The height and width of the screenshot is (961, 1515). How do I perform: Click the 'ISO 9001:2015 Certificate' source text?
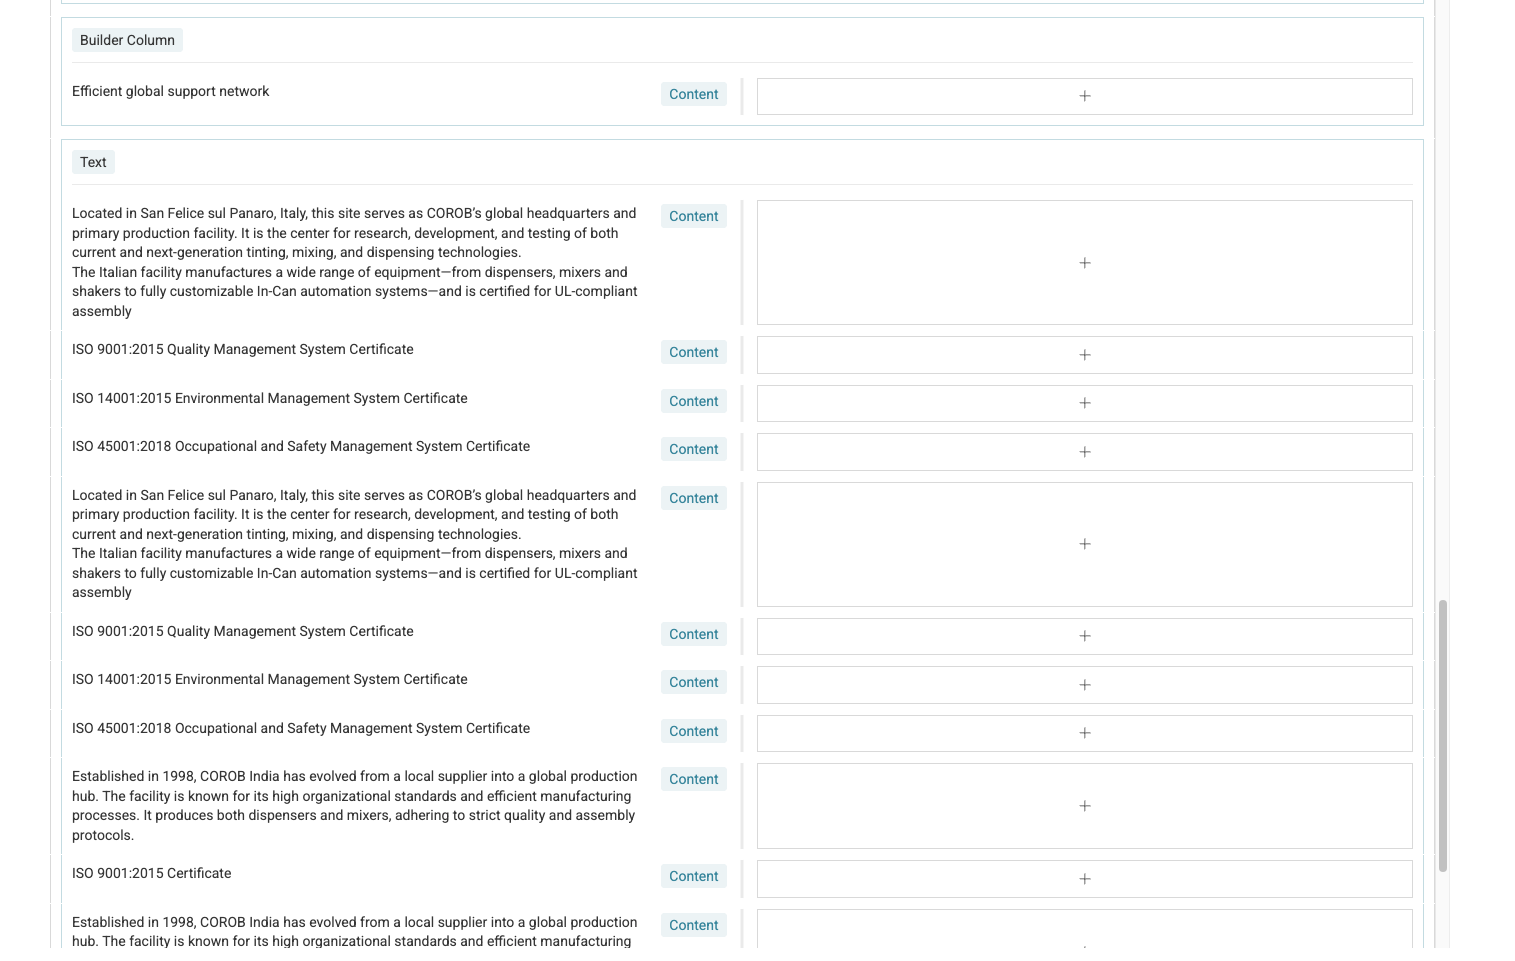(x=151, y=873)
